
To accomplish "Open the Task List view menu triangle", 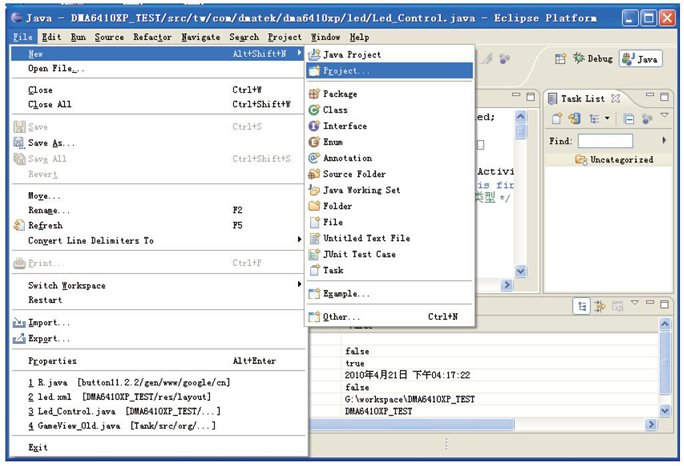I will click(x=664, y=115).
